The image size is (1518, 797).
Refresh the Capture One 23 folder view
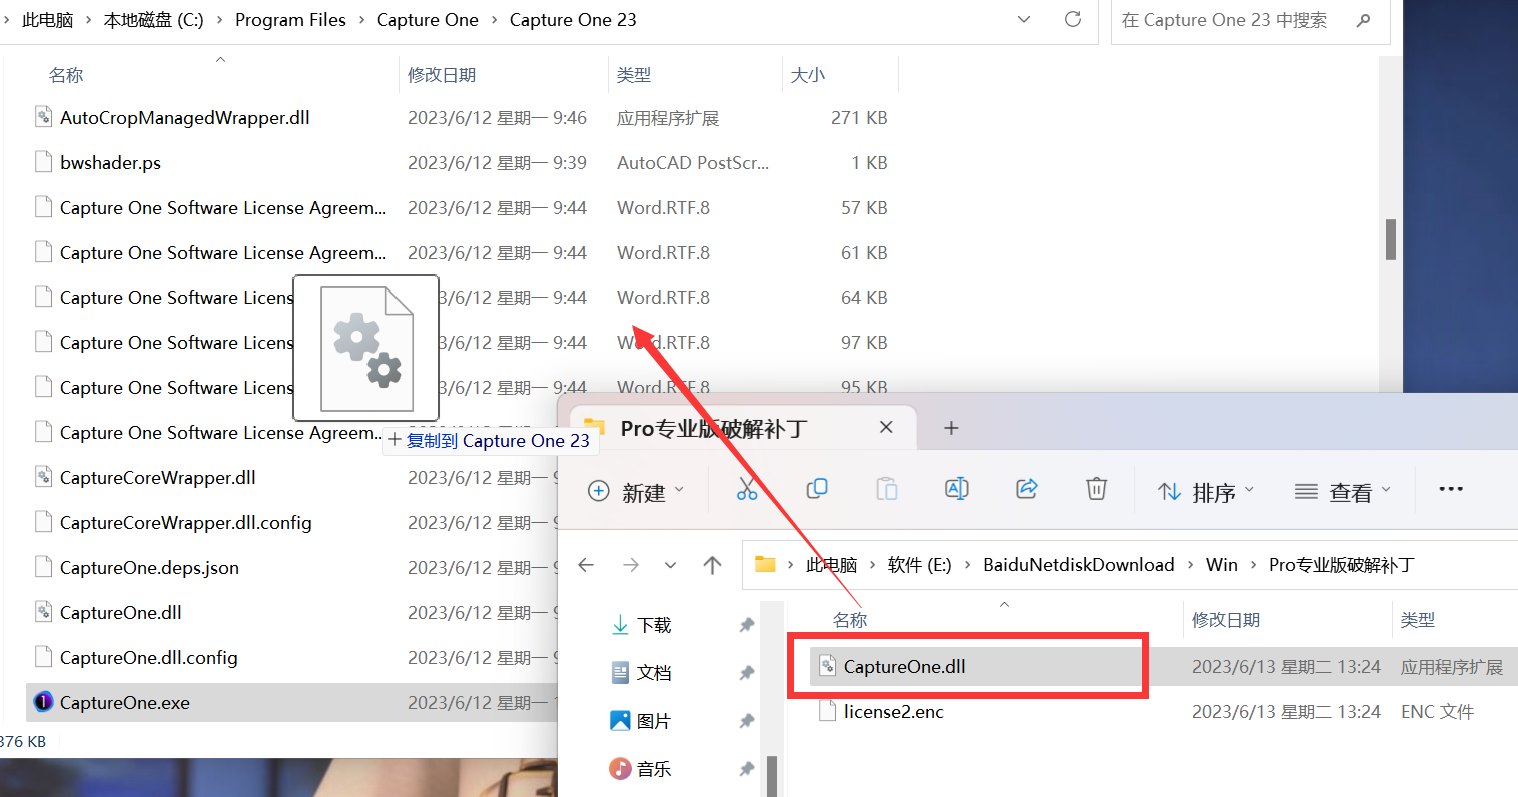pos(1073,20)
